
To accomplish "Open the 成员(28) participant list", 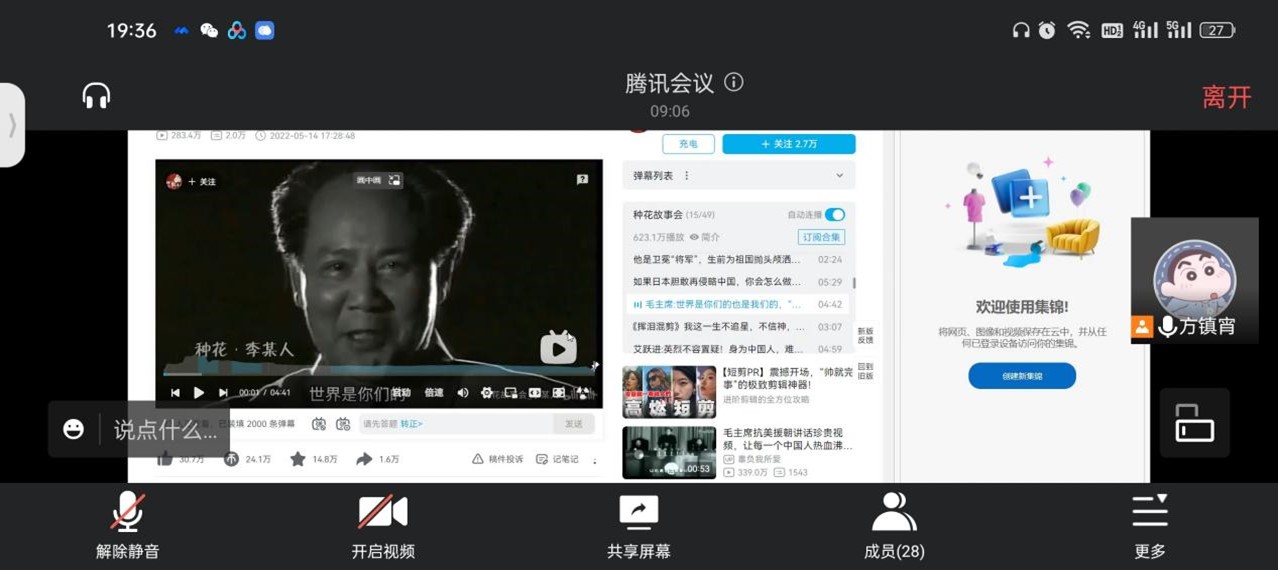I will click(894, 525).
